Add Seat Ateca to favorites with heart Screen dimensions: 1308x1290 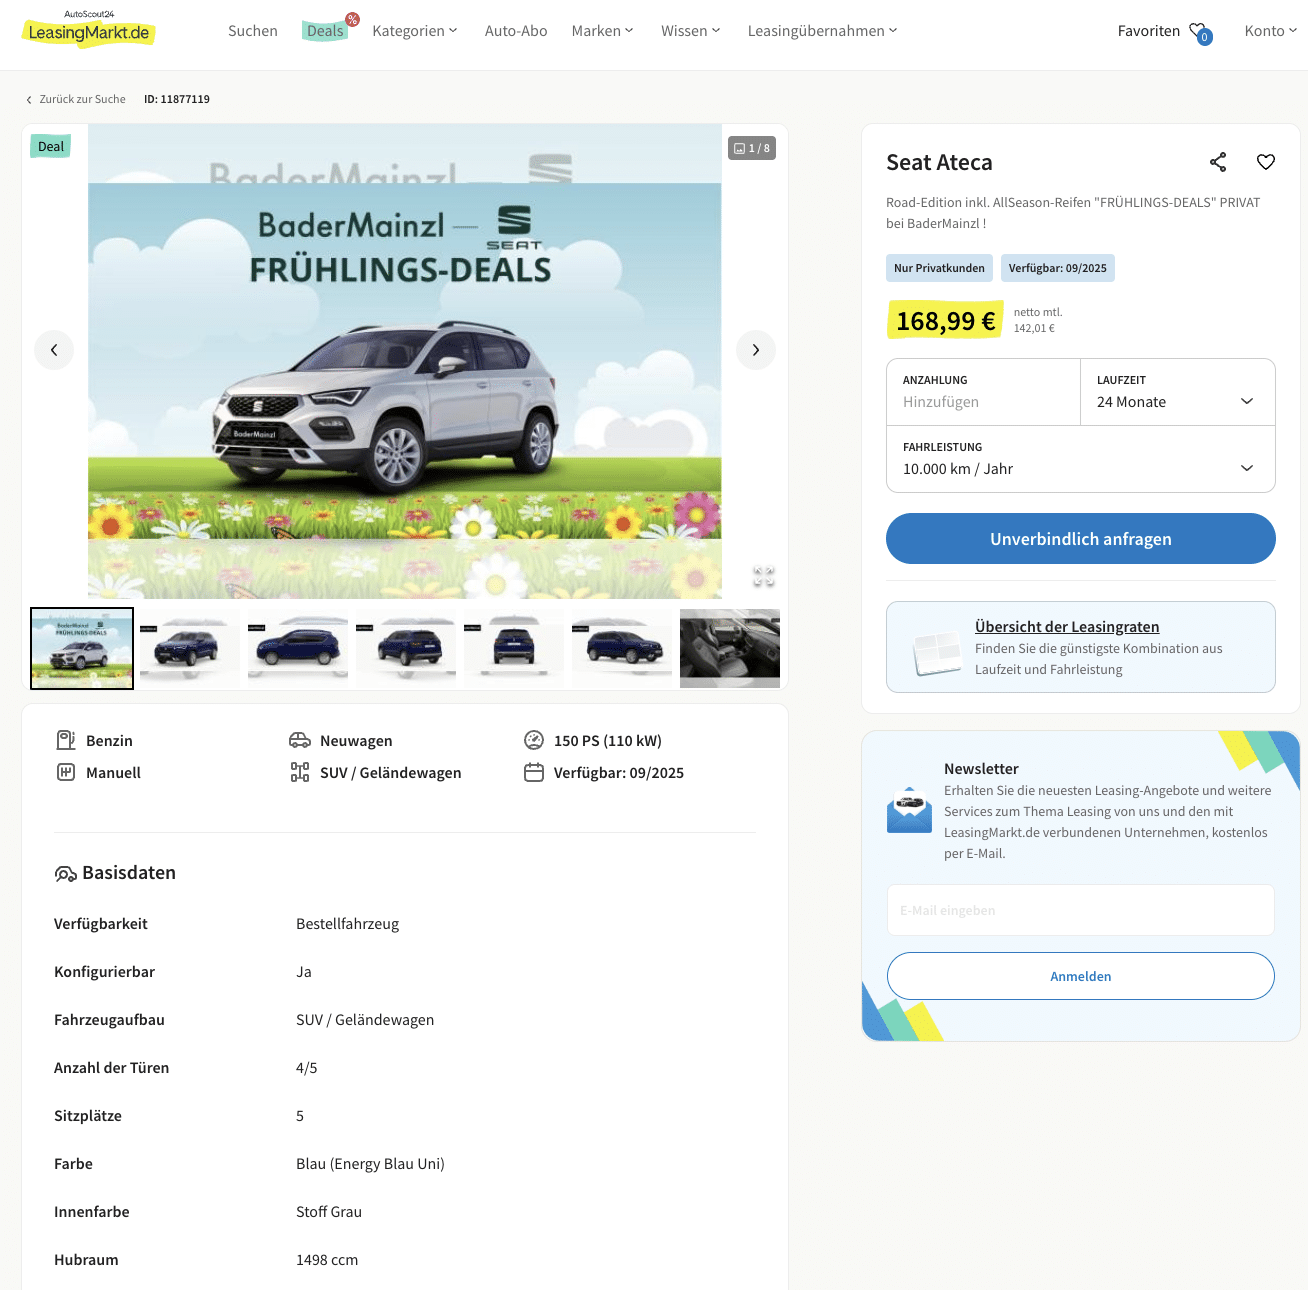pos(1266,162)
